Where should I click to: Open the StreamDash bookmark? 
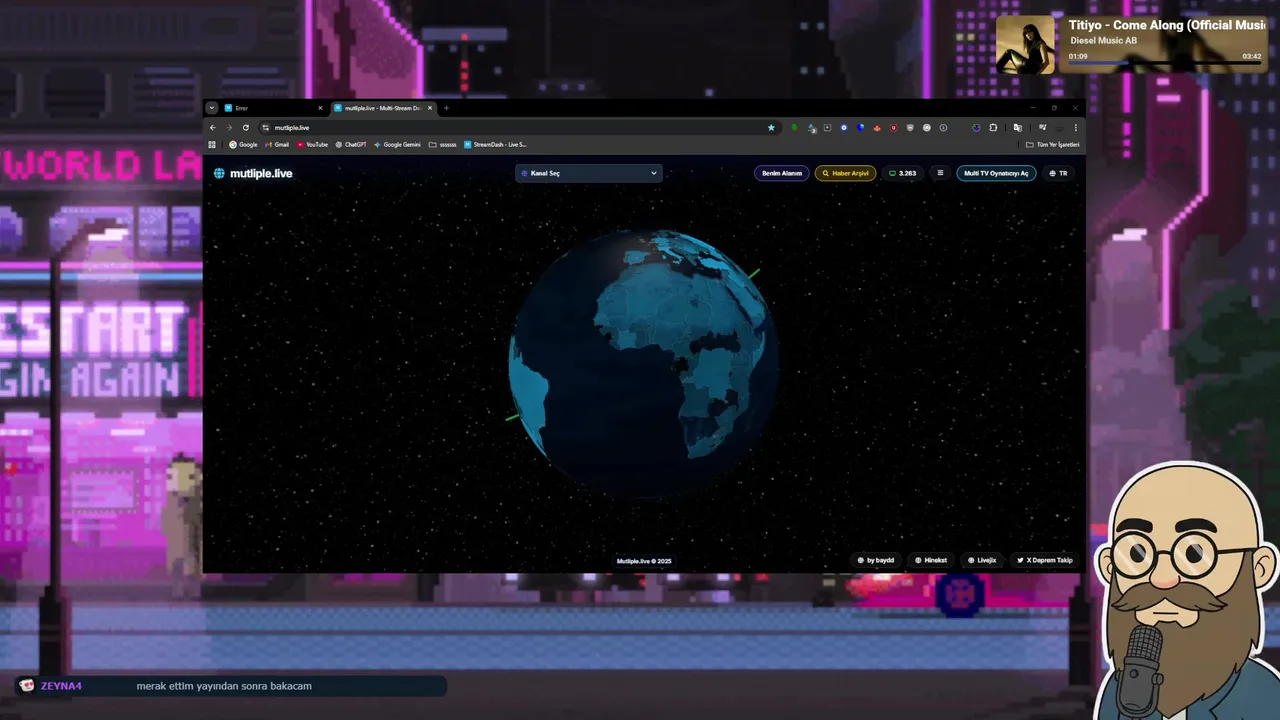click(x=495, y=144)
